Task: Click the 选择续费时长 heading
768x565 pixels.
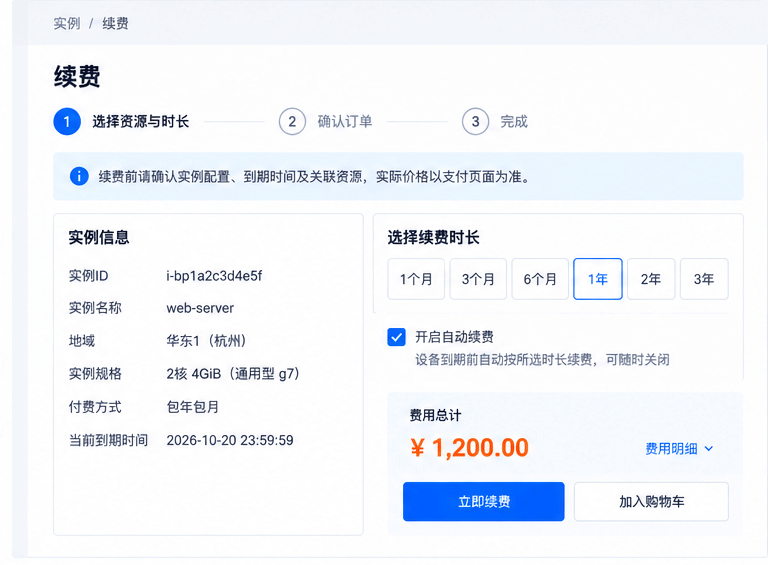Action: (433, 237)
